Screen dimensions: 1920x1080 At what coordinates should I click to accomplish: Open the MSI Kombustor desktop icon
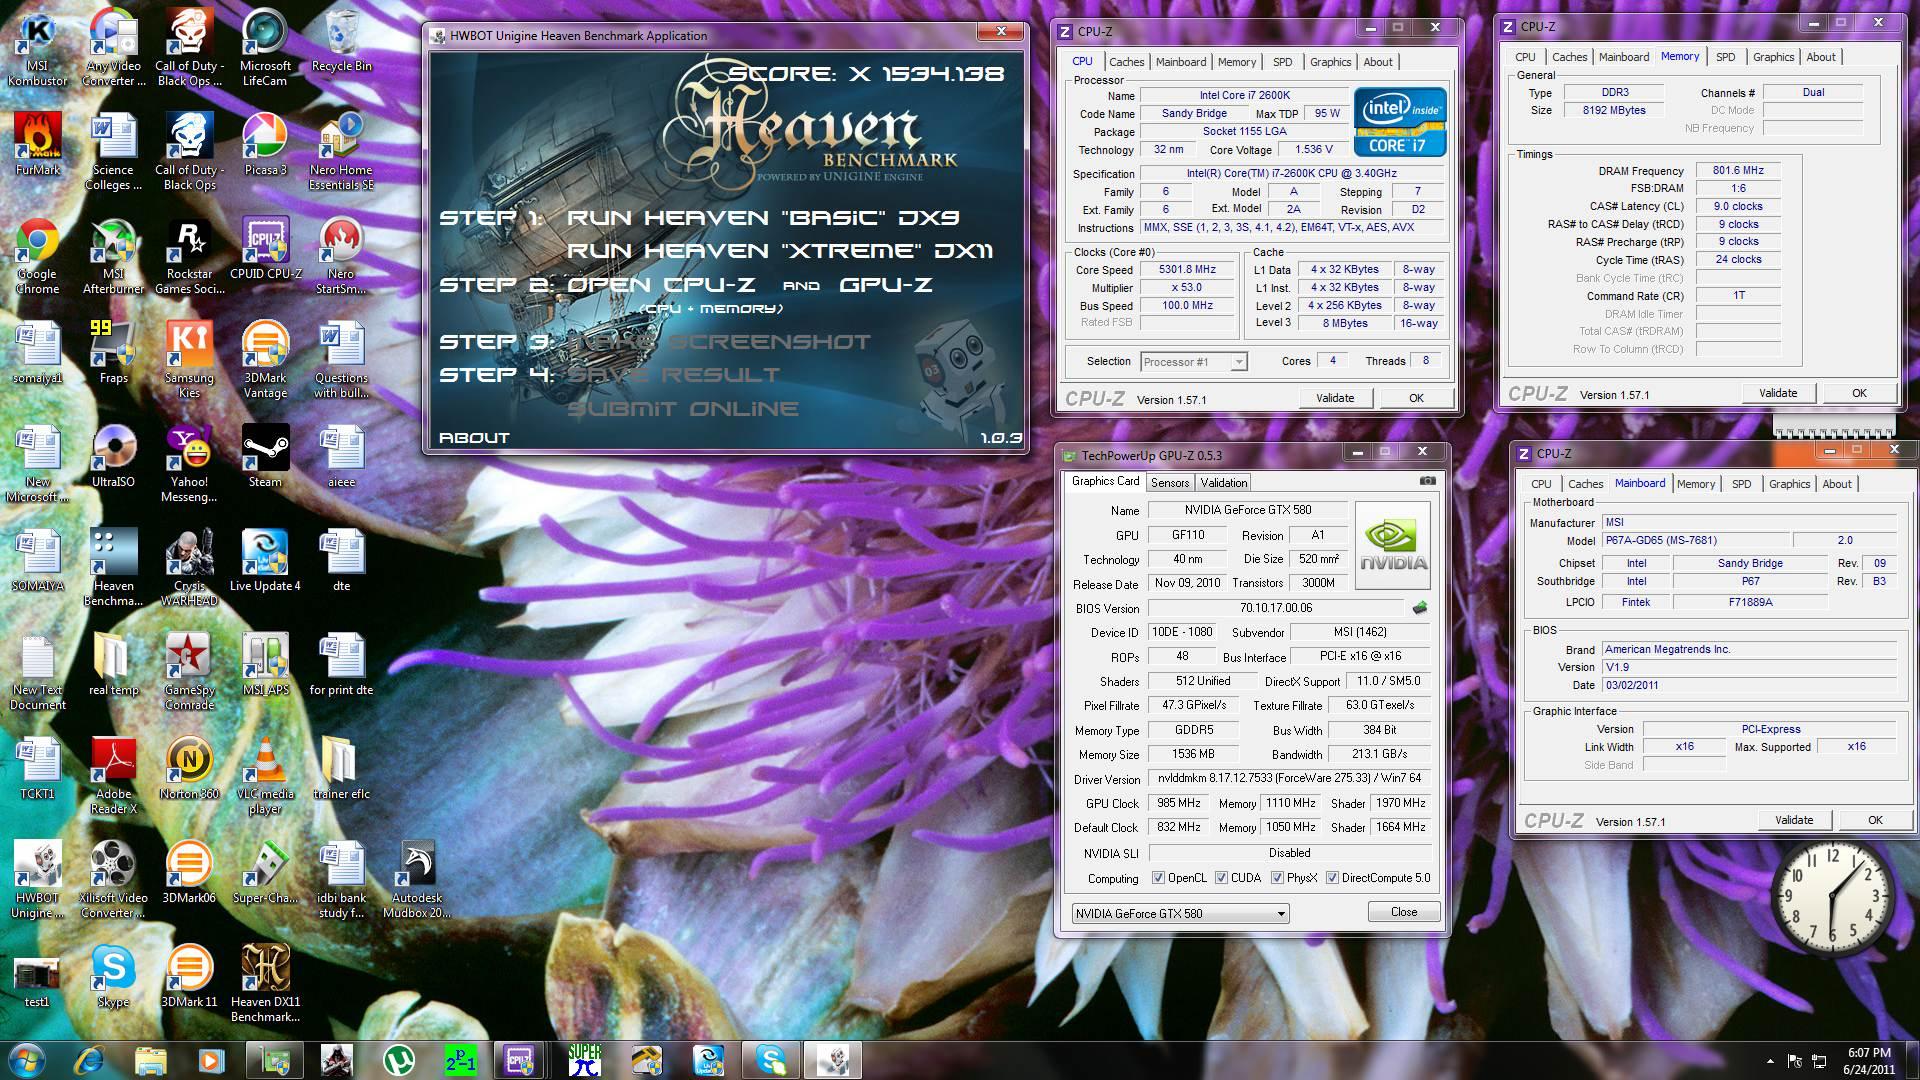point(37,48)
